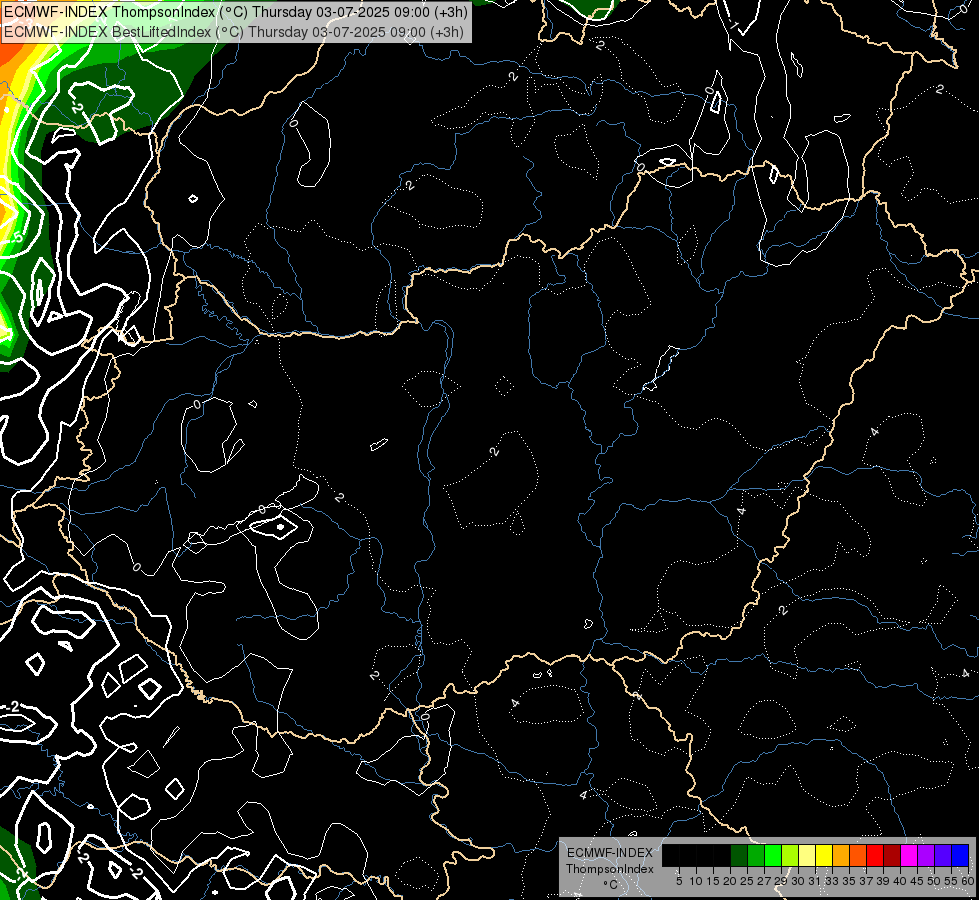Image resolution: width=979 pixels, height=900 pixels.
Task: Select the dark green 20–25 legend swatch
Action: [739, 855]
